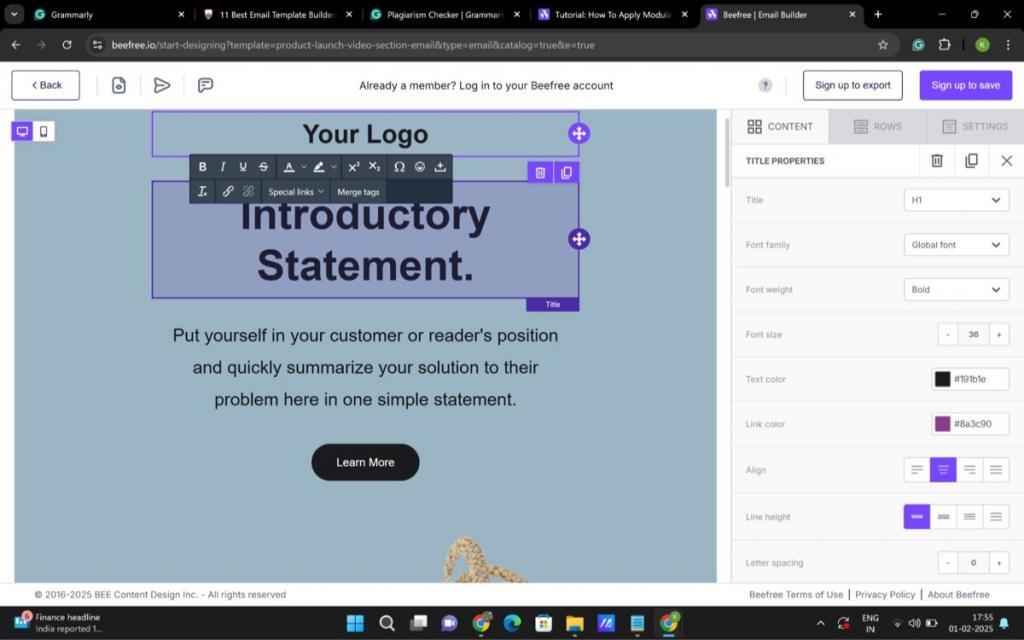Click the send test email paper-plane icon
The image size is (1024, 640).
coord(162,85)
